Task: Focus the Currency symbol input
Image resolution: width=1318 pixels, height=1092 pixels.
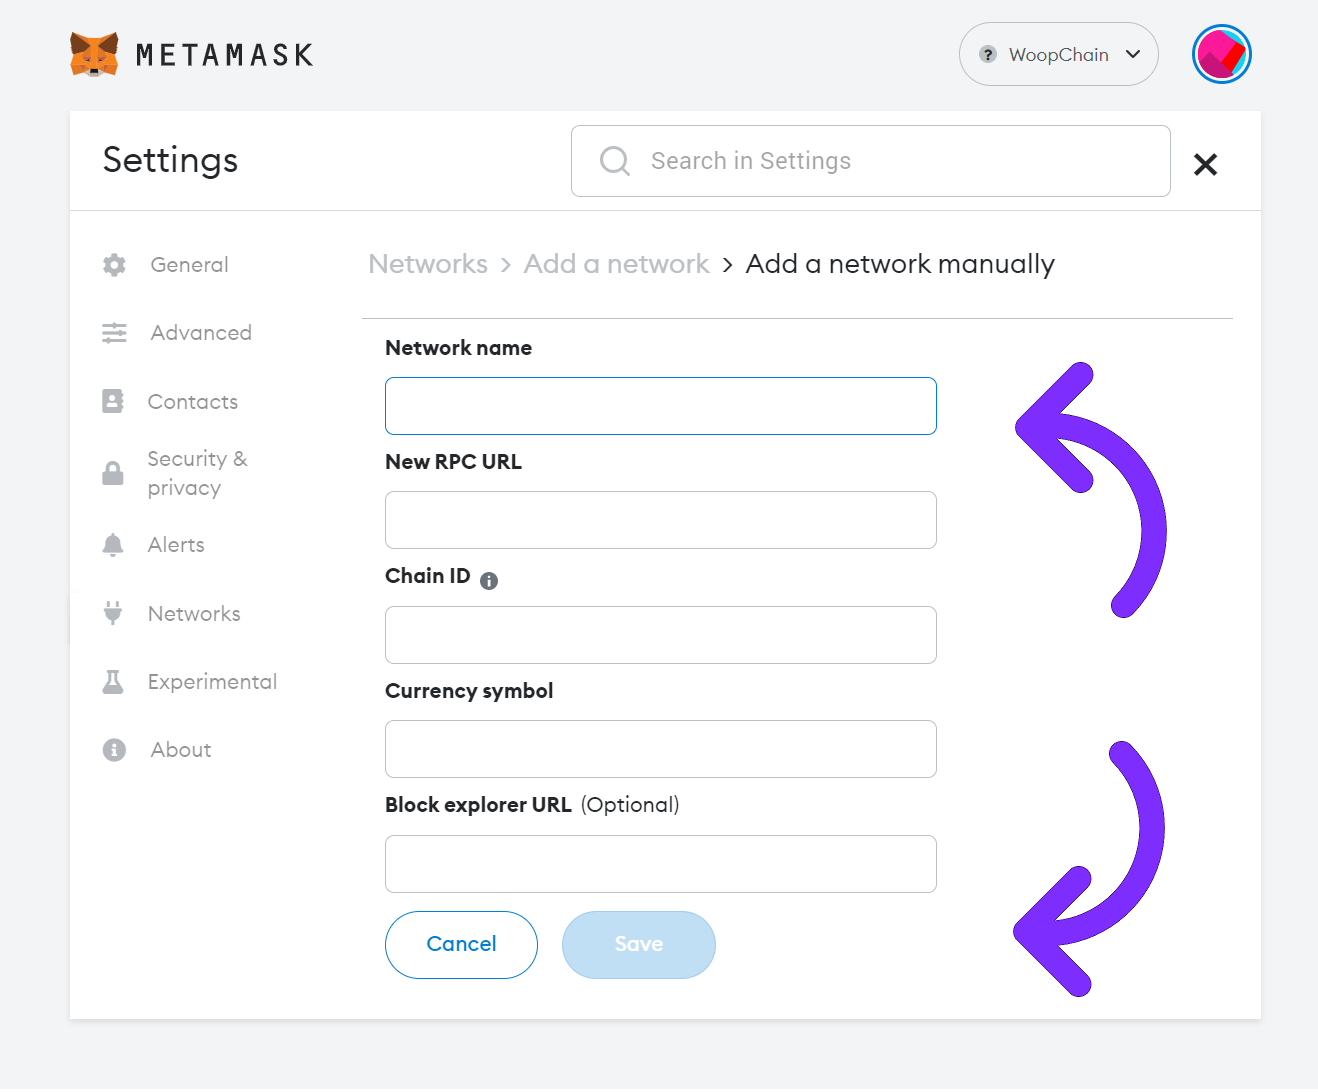Action: tap(661, 749)
